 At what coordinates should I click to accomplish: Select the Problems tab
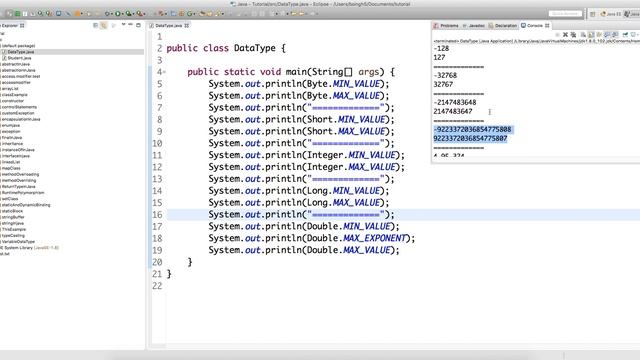pos(446,25)
